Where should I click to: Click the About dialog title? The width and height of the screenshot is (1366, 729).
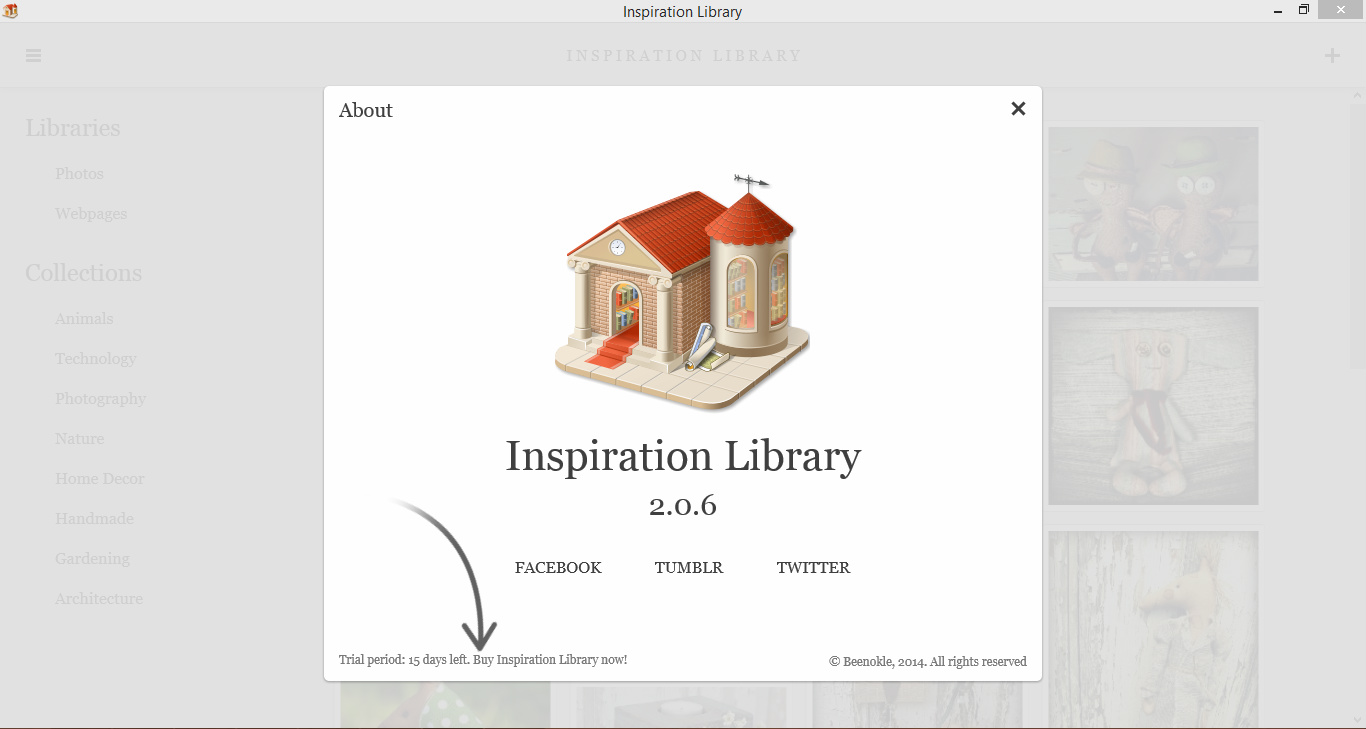366,111
